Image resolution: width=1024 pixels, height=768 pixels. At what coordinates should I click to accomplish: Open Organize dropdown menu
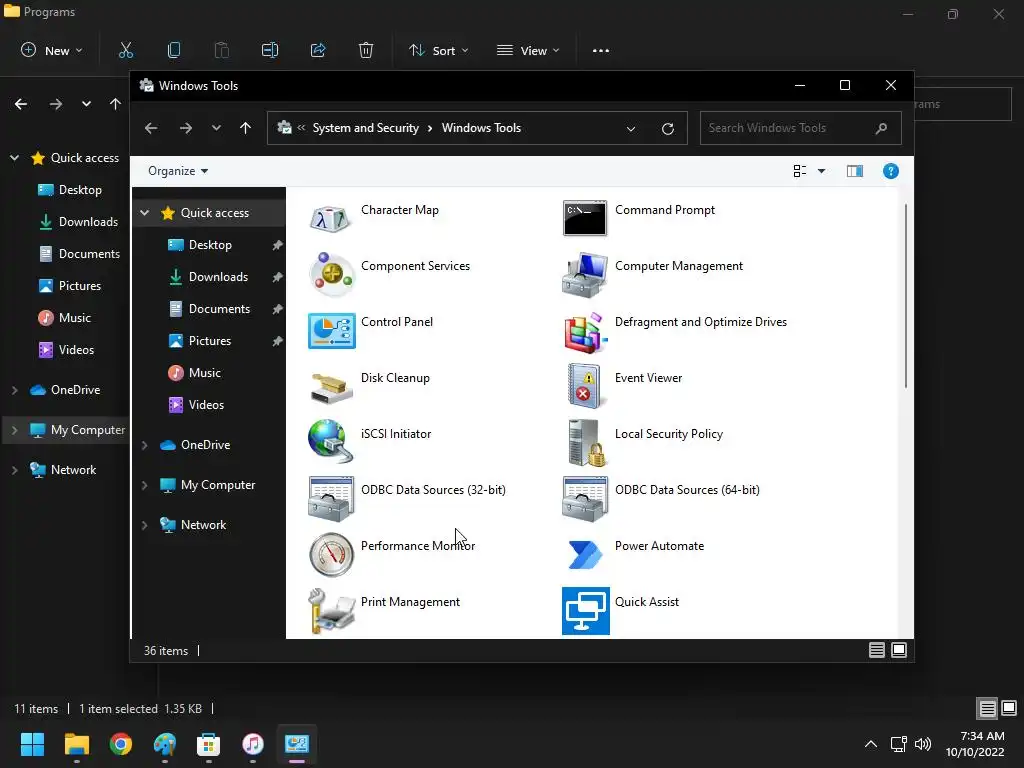pyautogui.click(x=178, y=171)
